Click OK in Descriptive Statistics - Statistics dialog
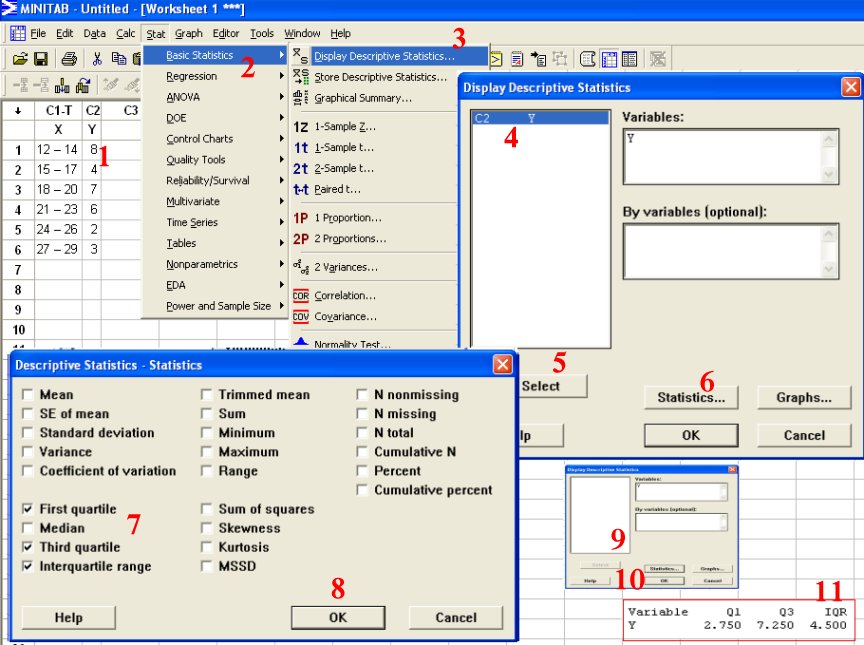864x645 pixels. [338, 617]
